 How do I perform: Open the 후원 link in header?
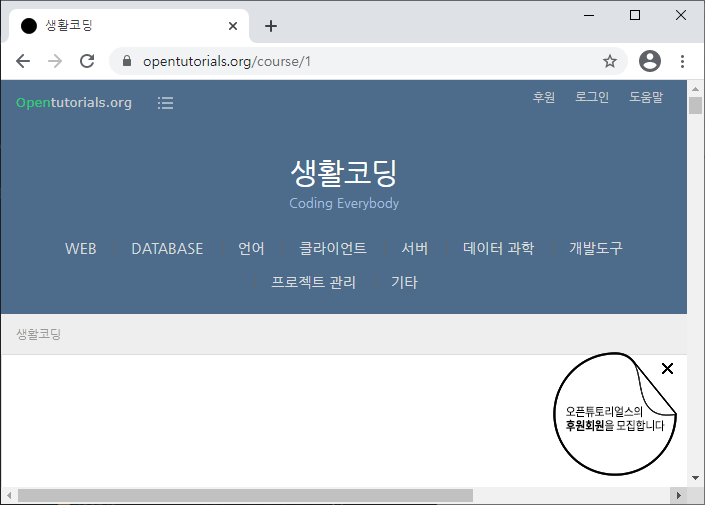tap(544, 97)
